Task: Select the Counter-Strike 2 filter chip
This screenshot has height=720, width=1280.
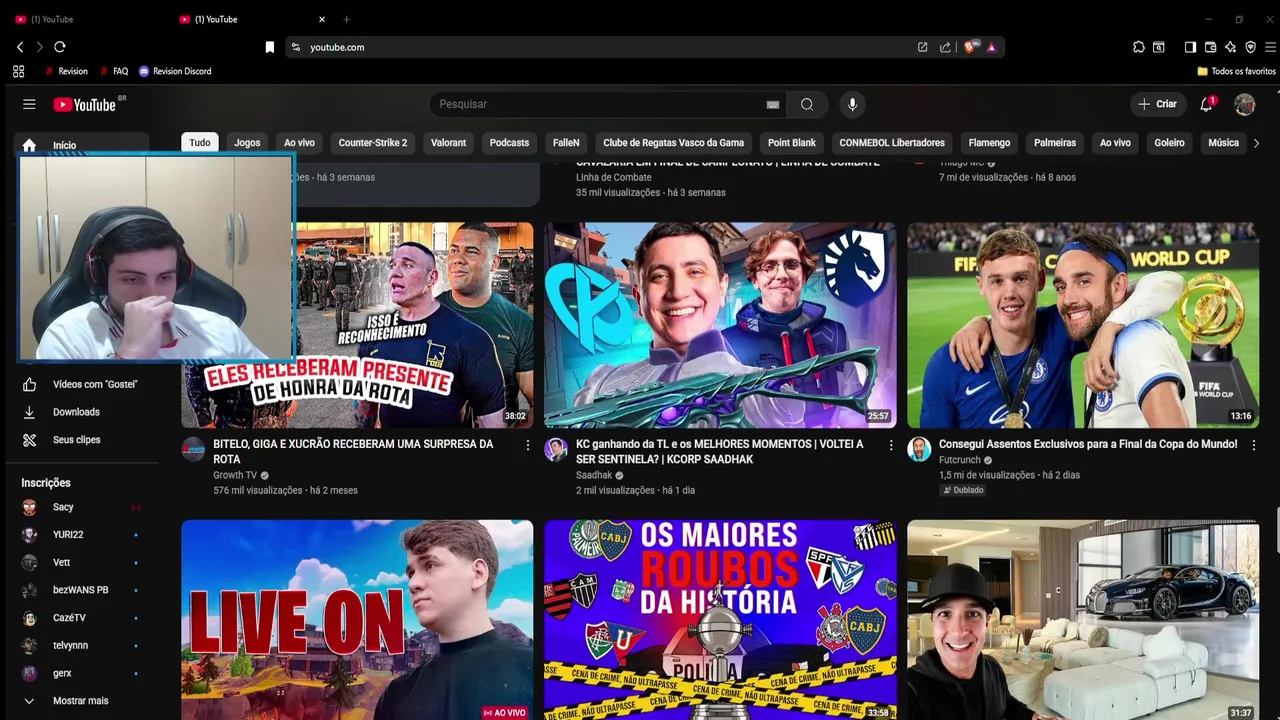Action: pyautogui.click(x=373, y=143)
